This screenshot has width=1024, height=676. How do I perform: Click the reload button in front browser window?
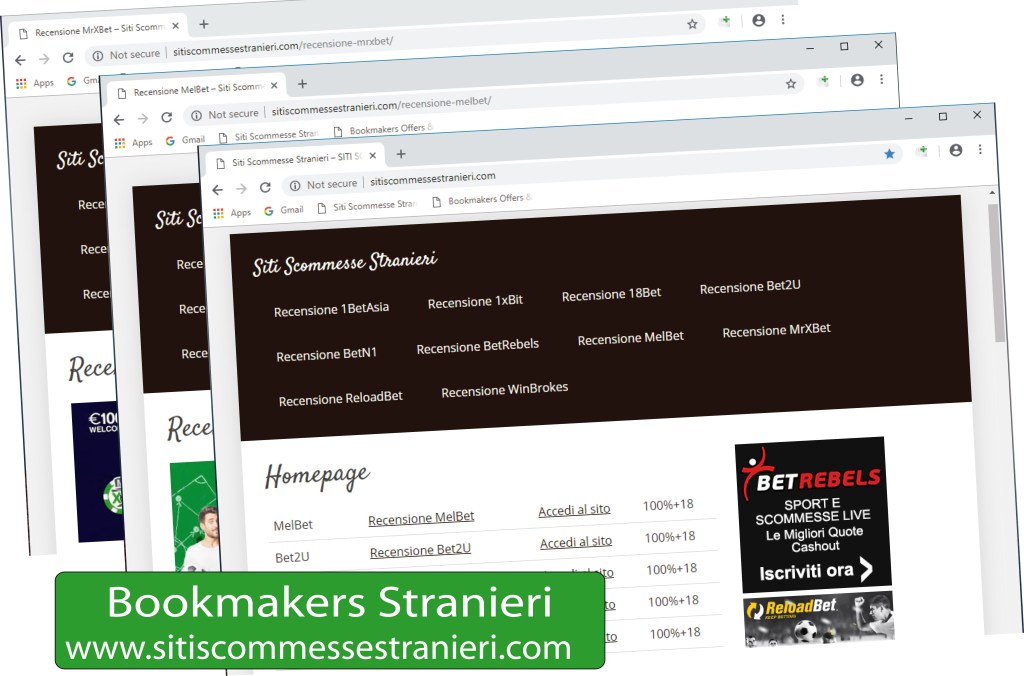pos(265,187)
